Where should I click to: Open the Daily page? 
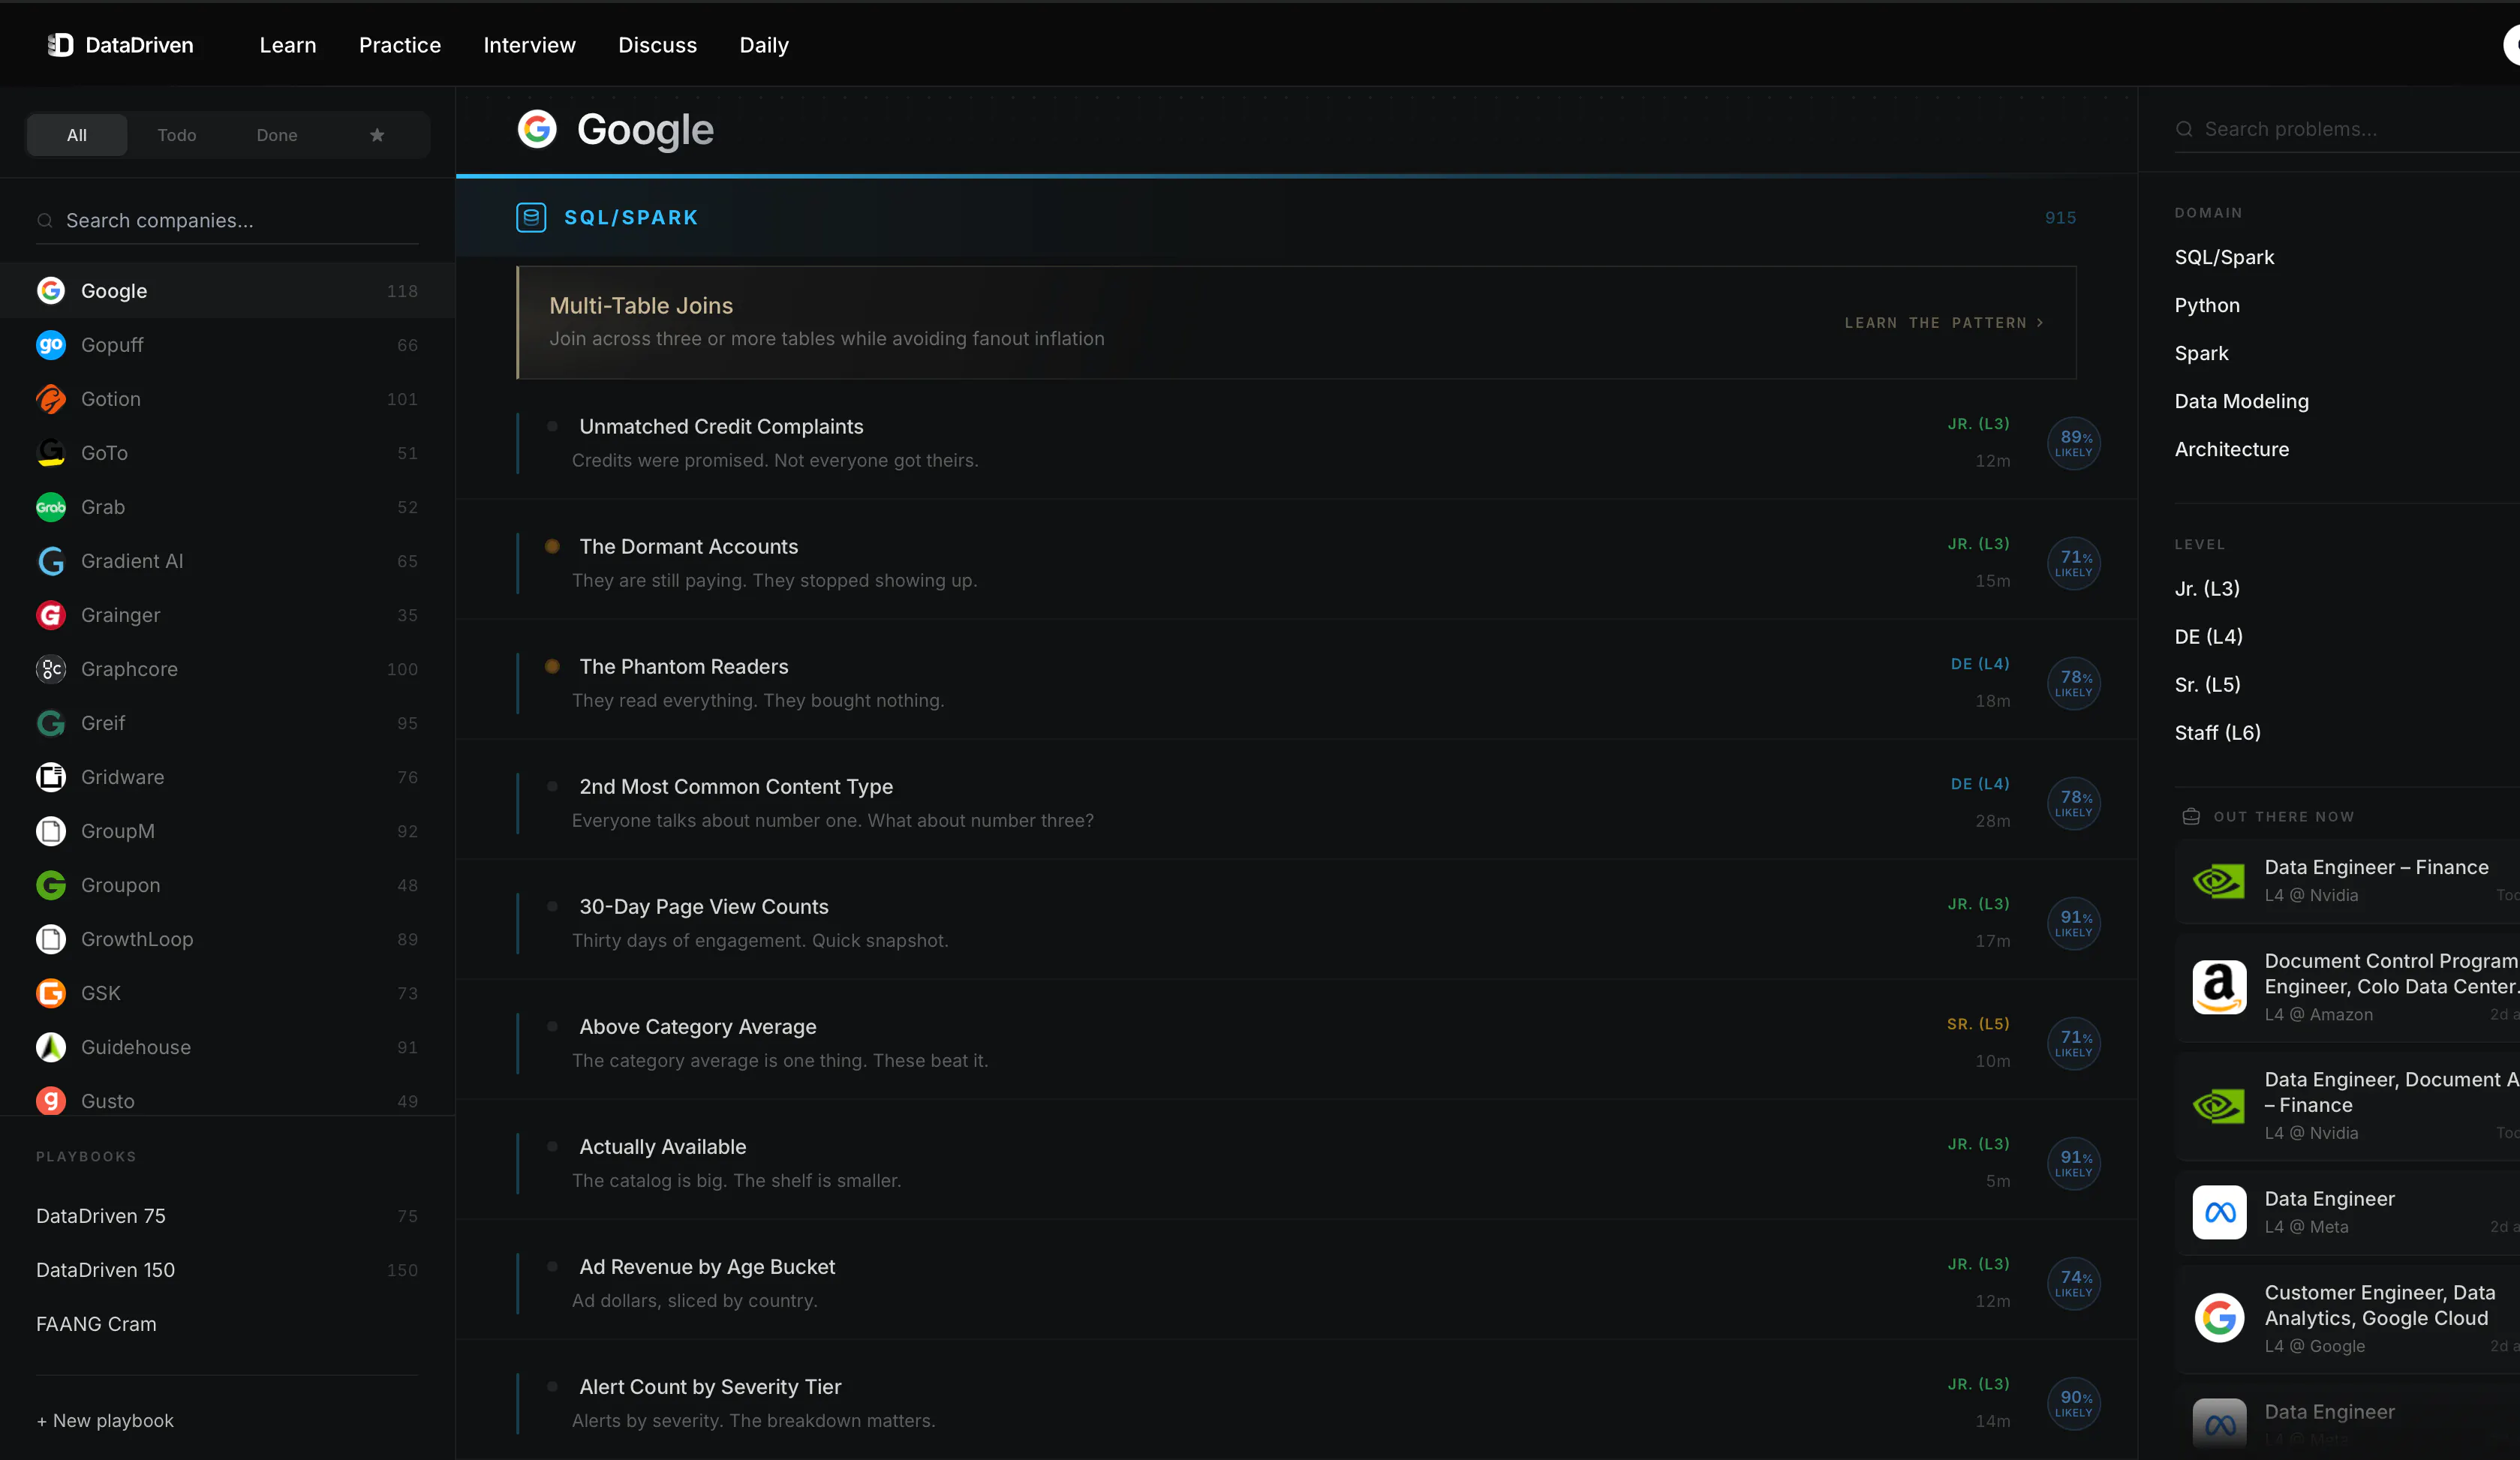click(x=764, y=45)
